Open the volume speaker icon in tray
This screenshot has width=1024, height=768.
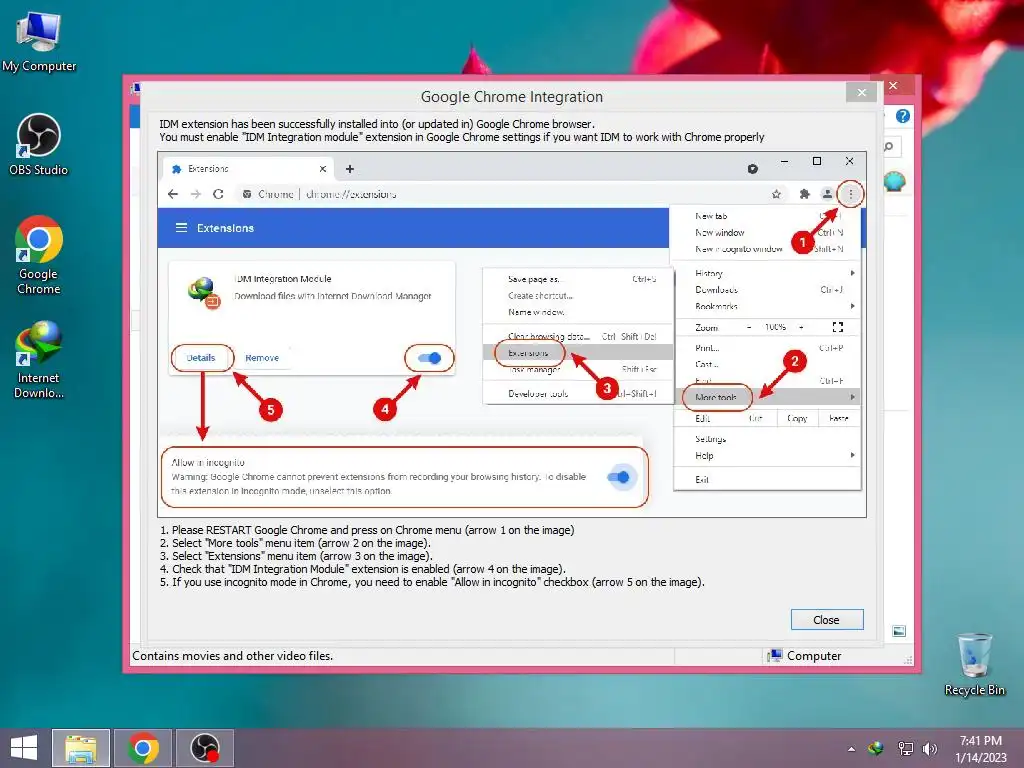(929, 748)
